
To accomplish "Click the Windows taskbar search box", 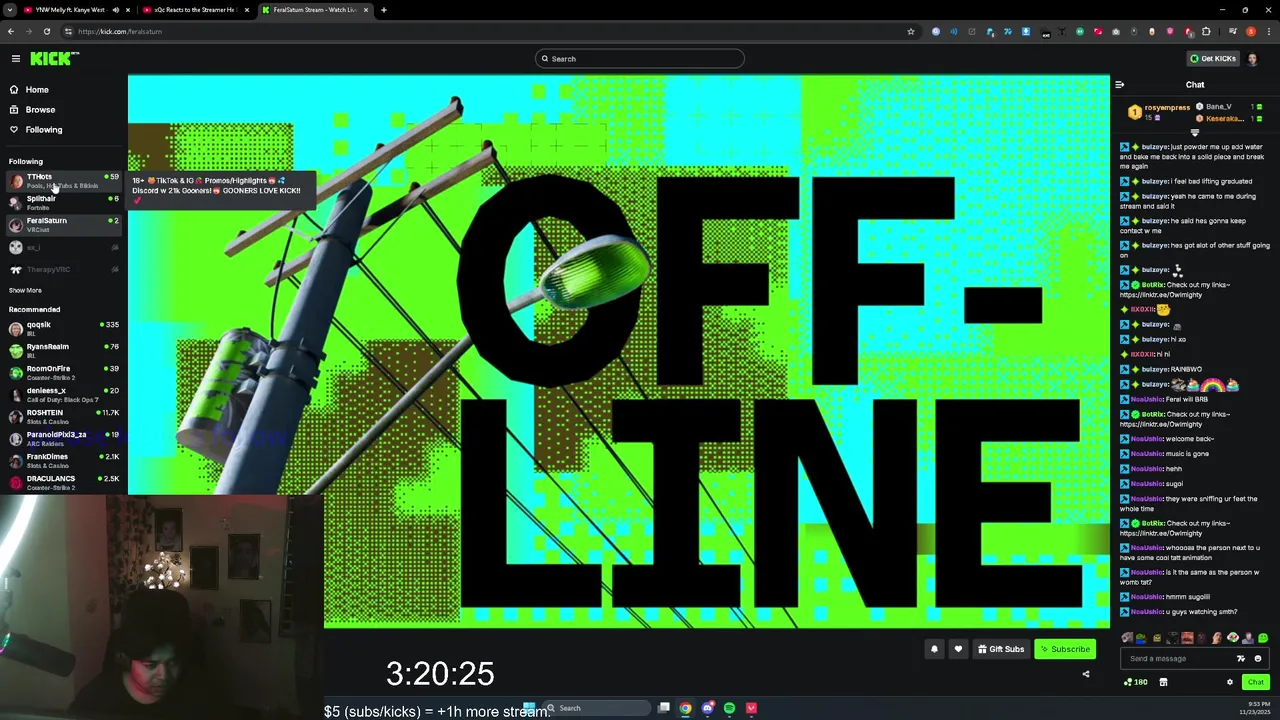I will [596, 708].
